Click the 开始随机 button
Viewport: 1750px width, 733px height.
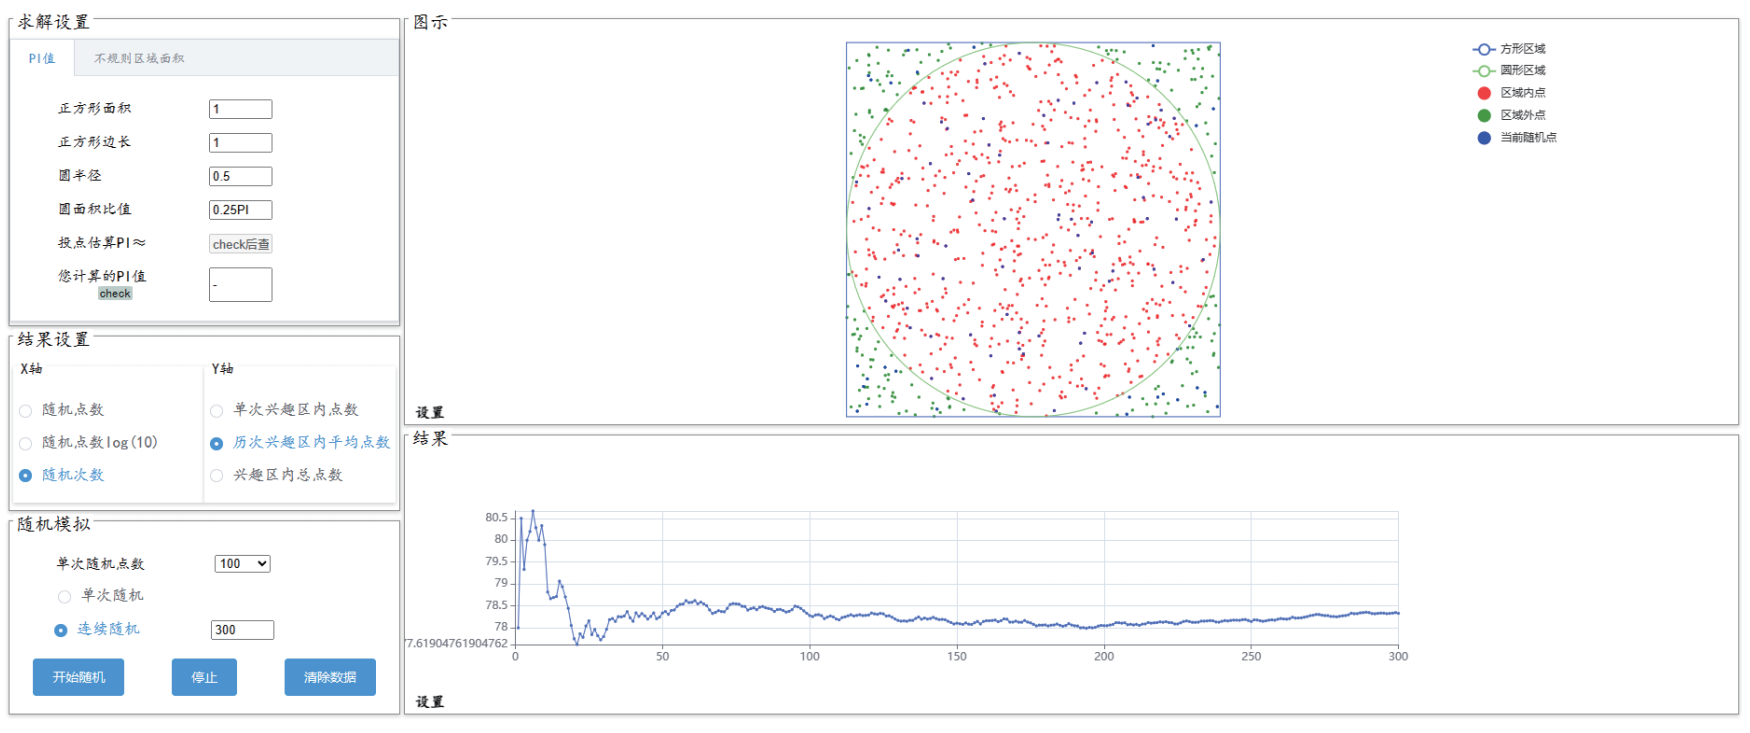click(x=78, y=677)
